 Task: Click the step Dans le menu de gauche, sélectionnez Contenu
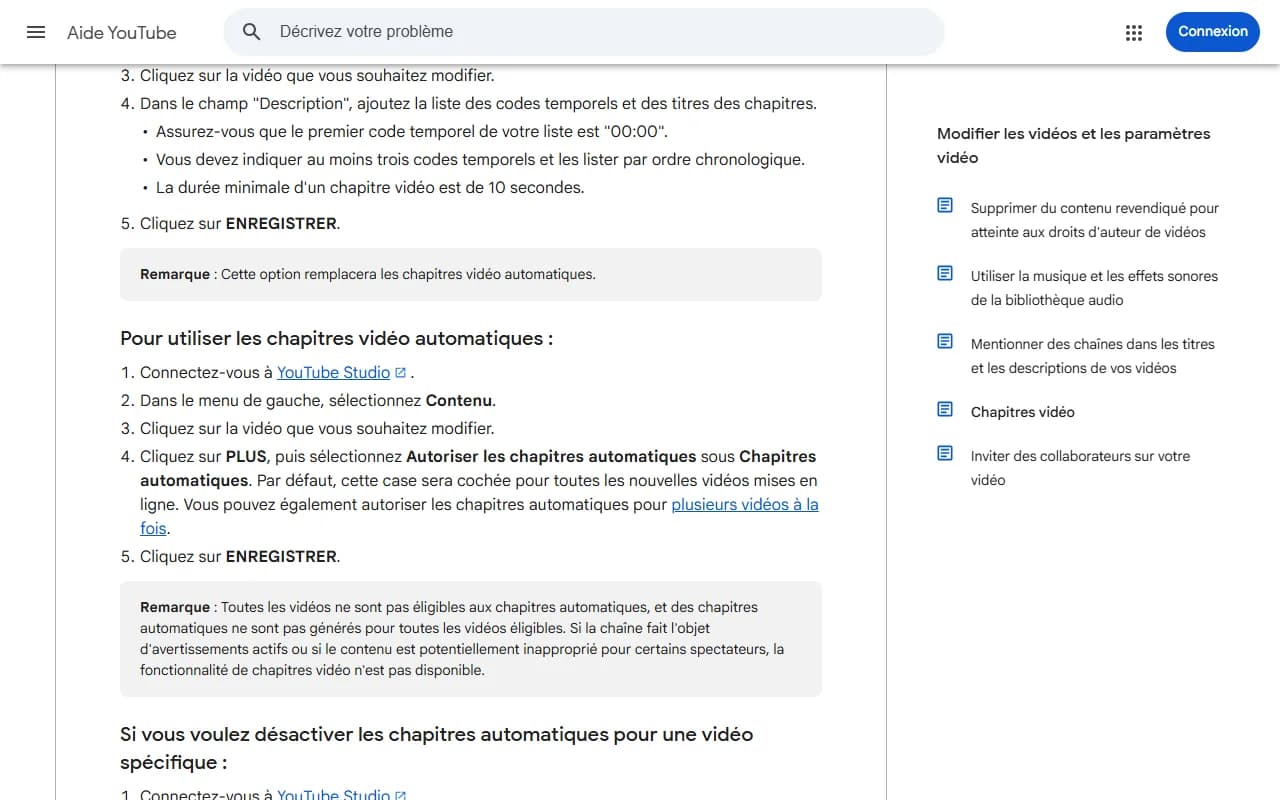click(x=318, y=401)
